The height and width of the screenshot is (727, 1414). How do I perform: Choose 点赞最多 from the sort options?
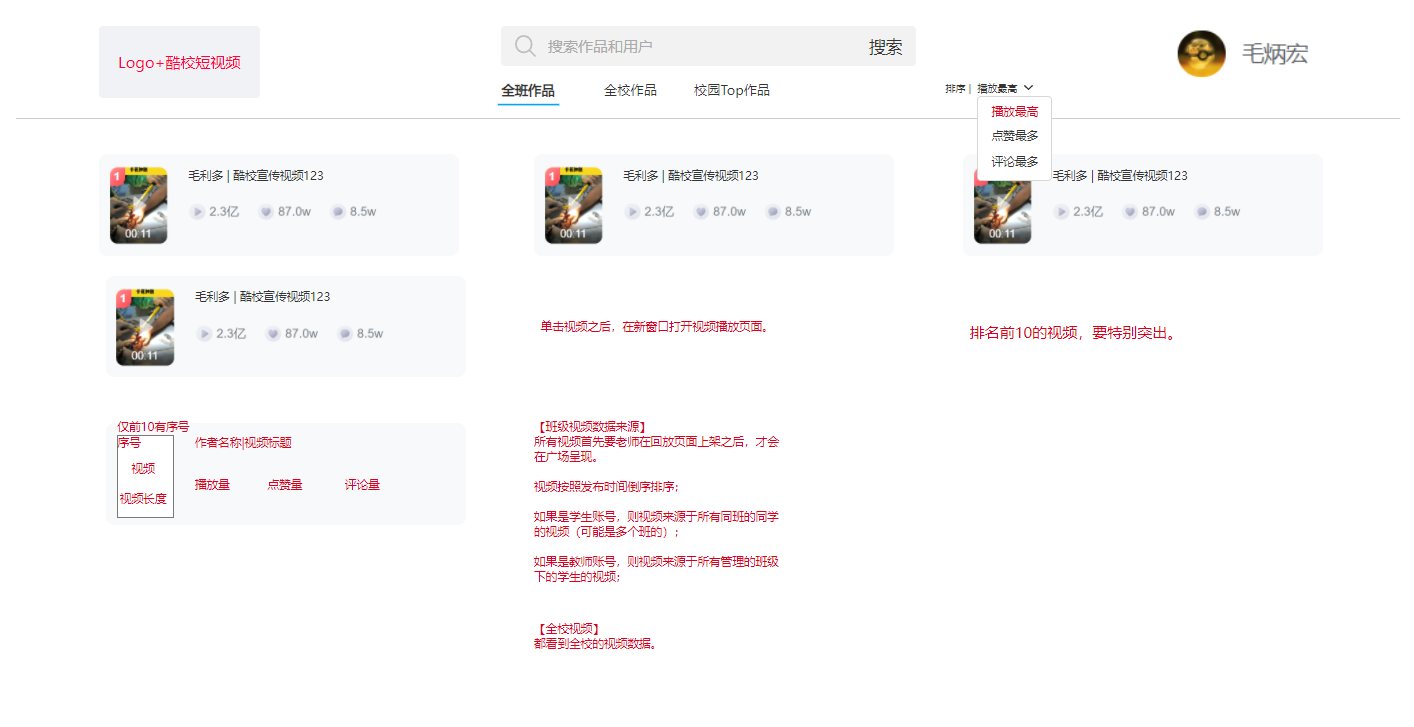pos(1014,136)
